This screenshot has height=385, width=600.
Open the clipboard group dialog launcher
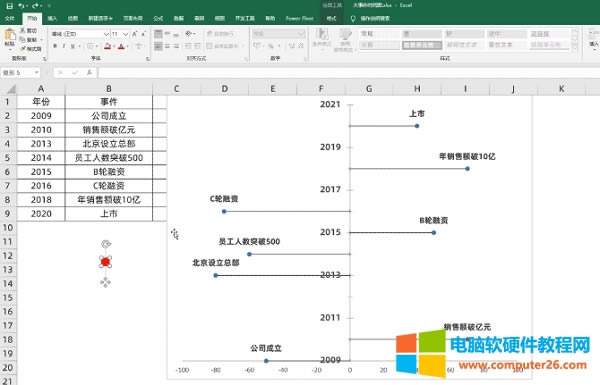(x=45, y=59)
